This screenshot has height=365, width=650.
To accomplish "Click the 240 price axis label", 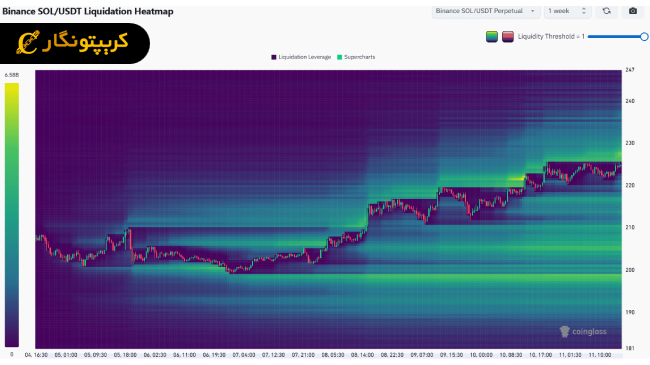I will tap(630, 101).
